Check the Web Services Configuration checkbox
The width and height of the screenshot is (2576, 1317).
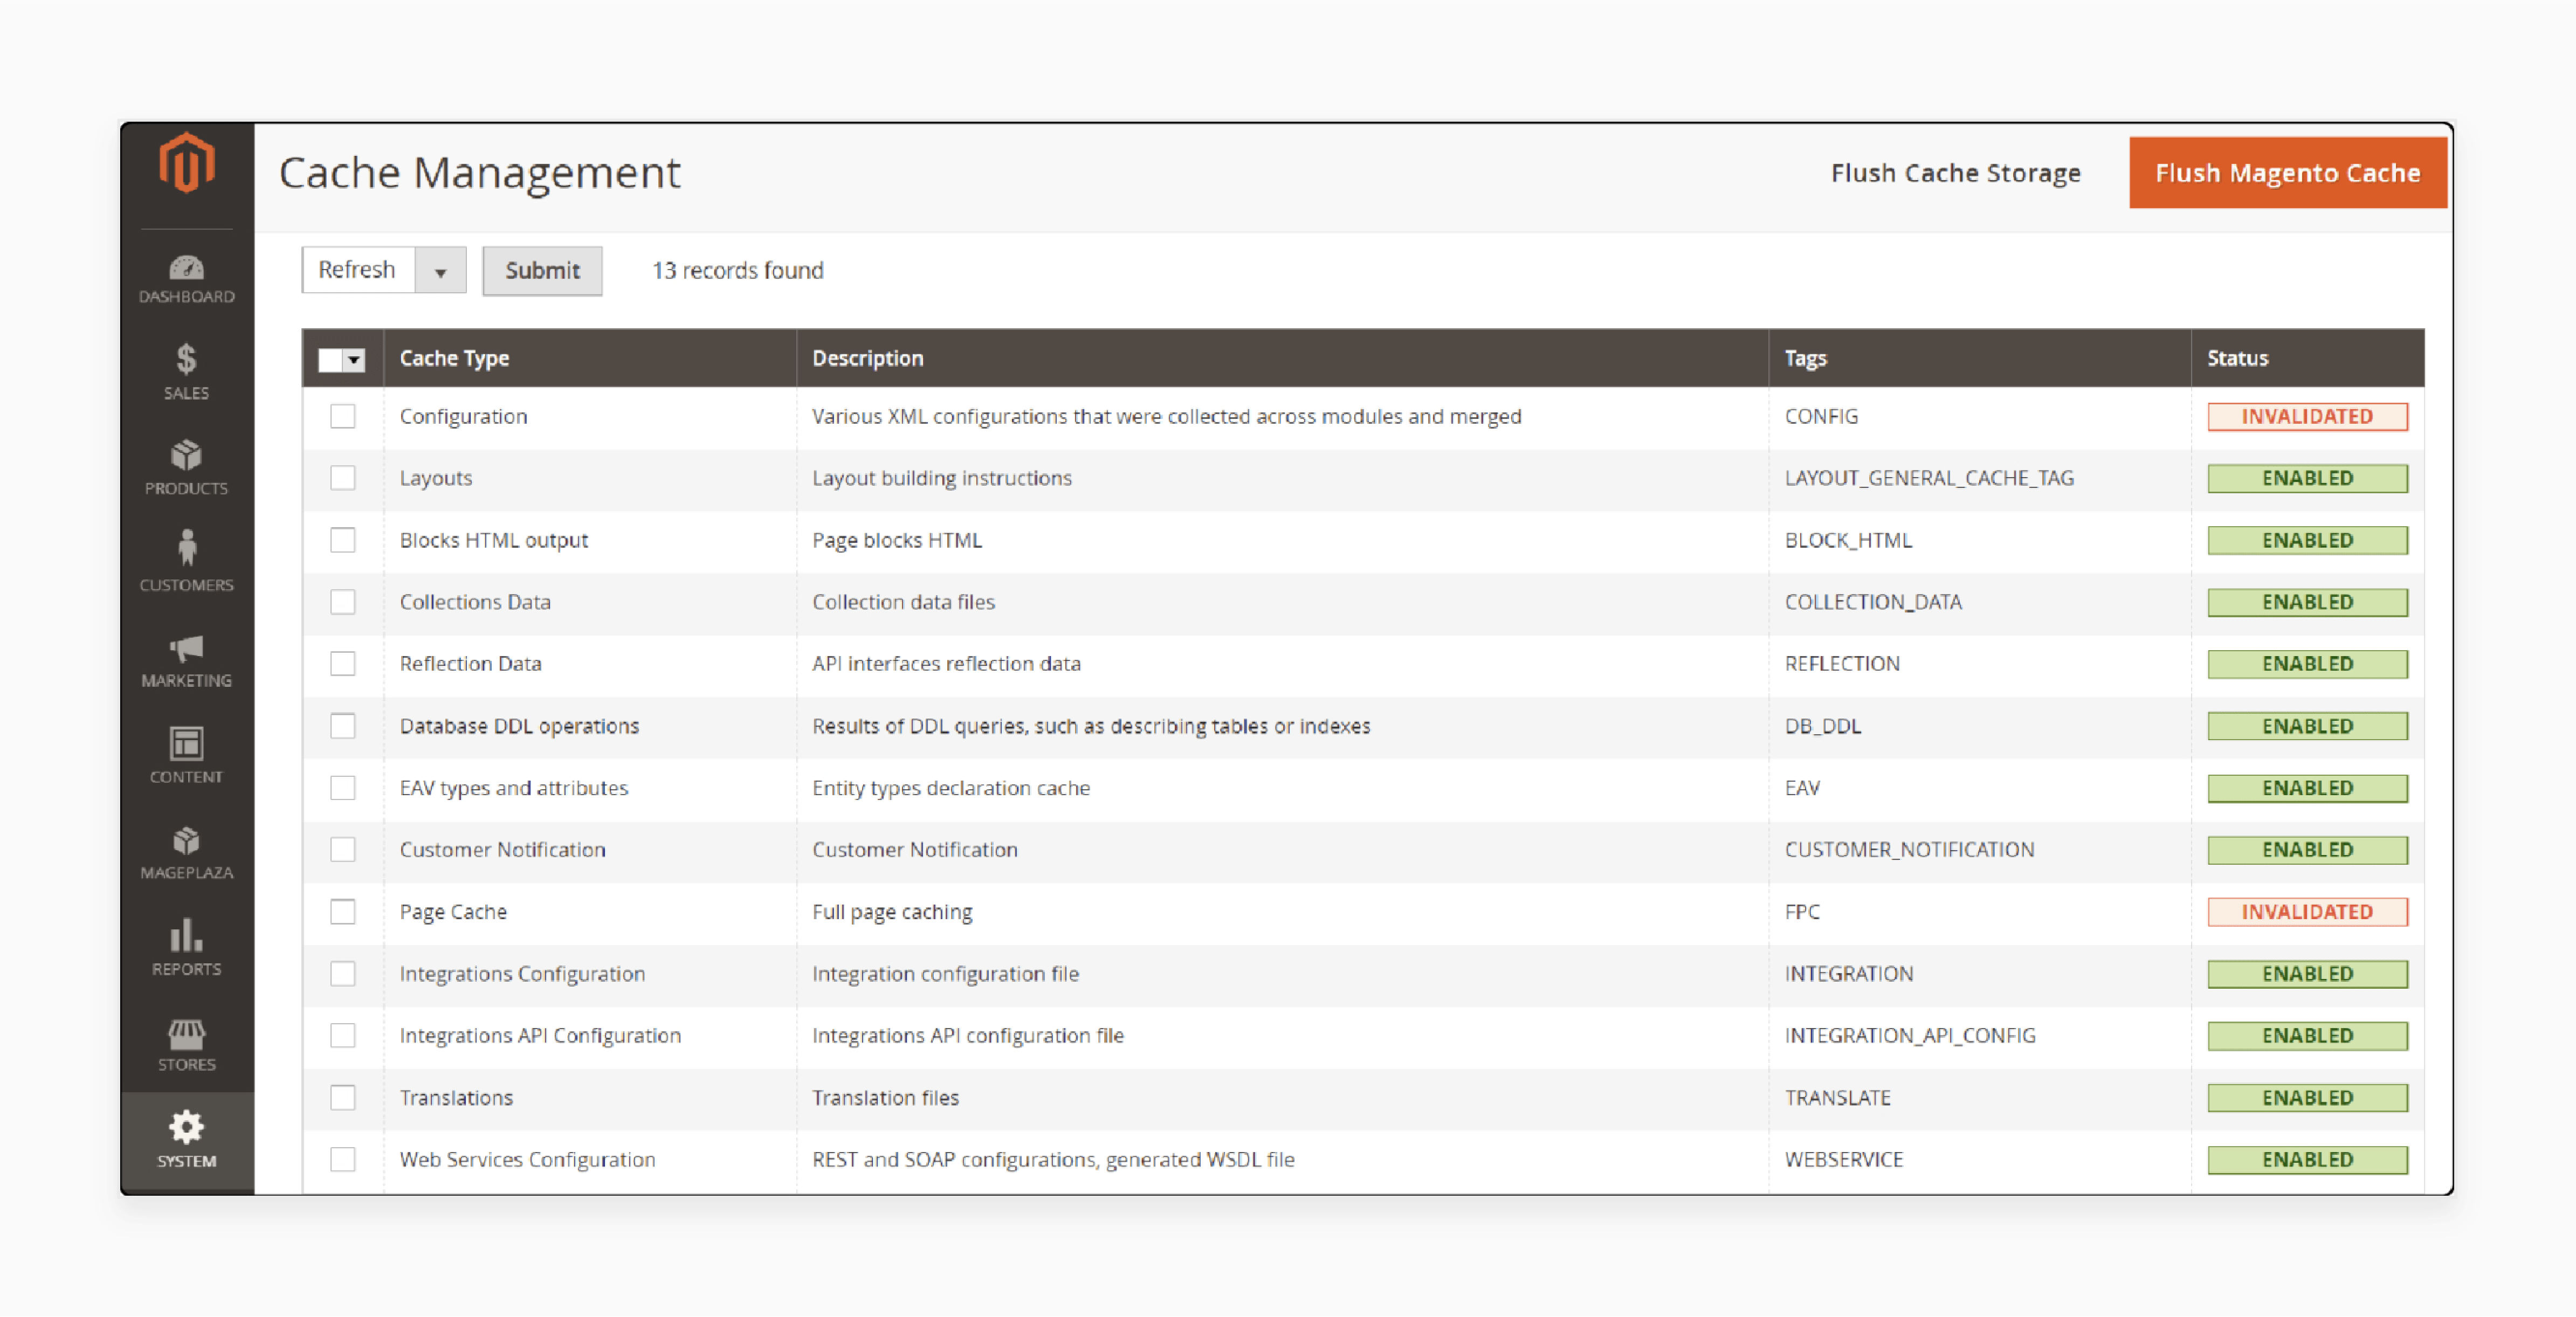click(x=343, y=1159)
